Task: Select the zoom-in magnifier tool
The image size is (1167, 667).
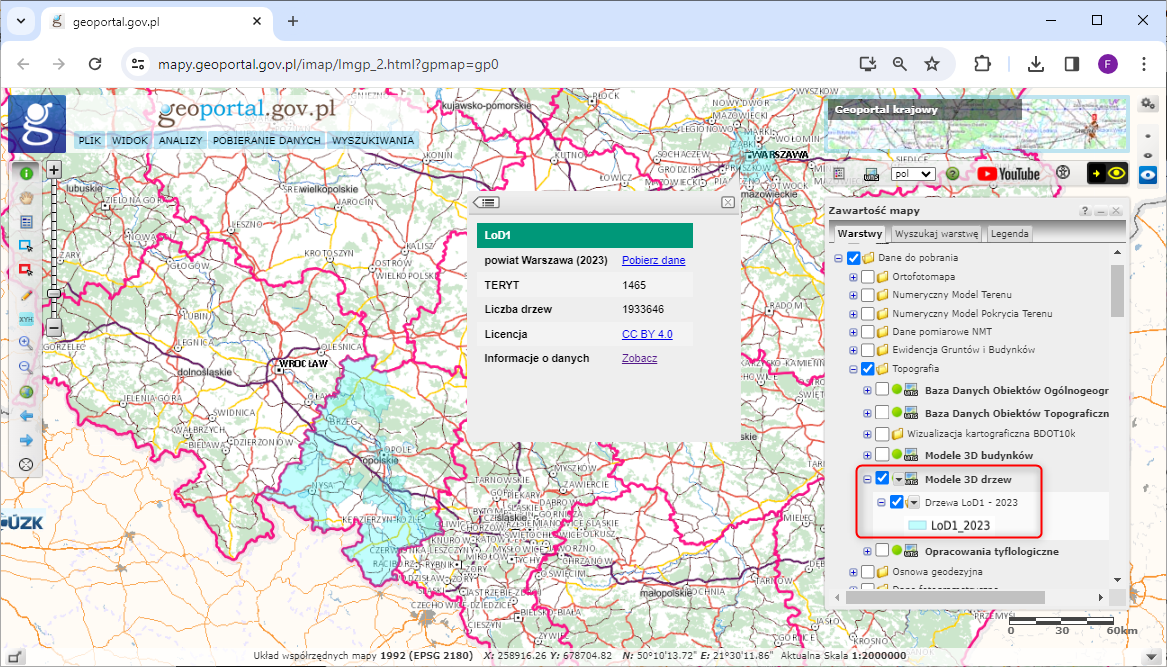Action: (x=26, y=342)
